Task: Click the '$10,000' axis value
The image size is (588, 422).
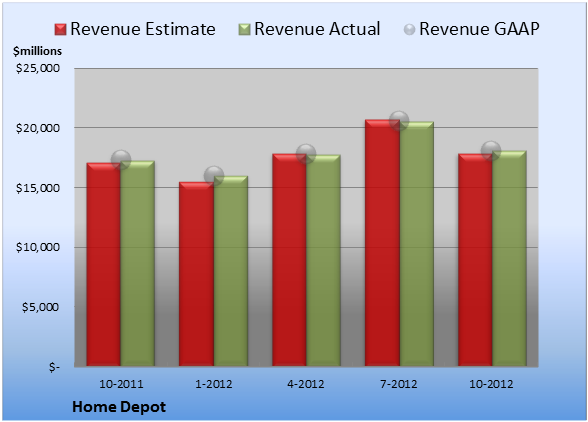Action: pos(38,247)
